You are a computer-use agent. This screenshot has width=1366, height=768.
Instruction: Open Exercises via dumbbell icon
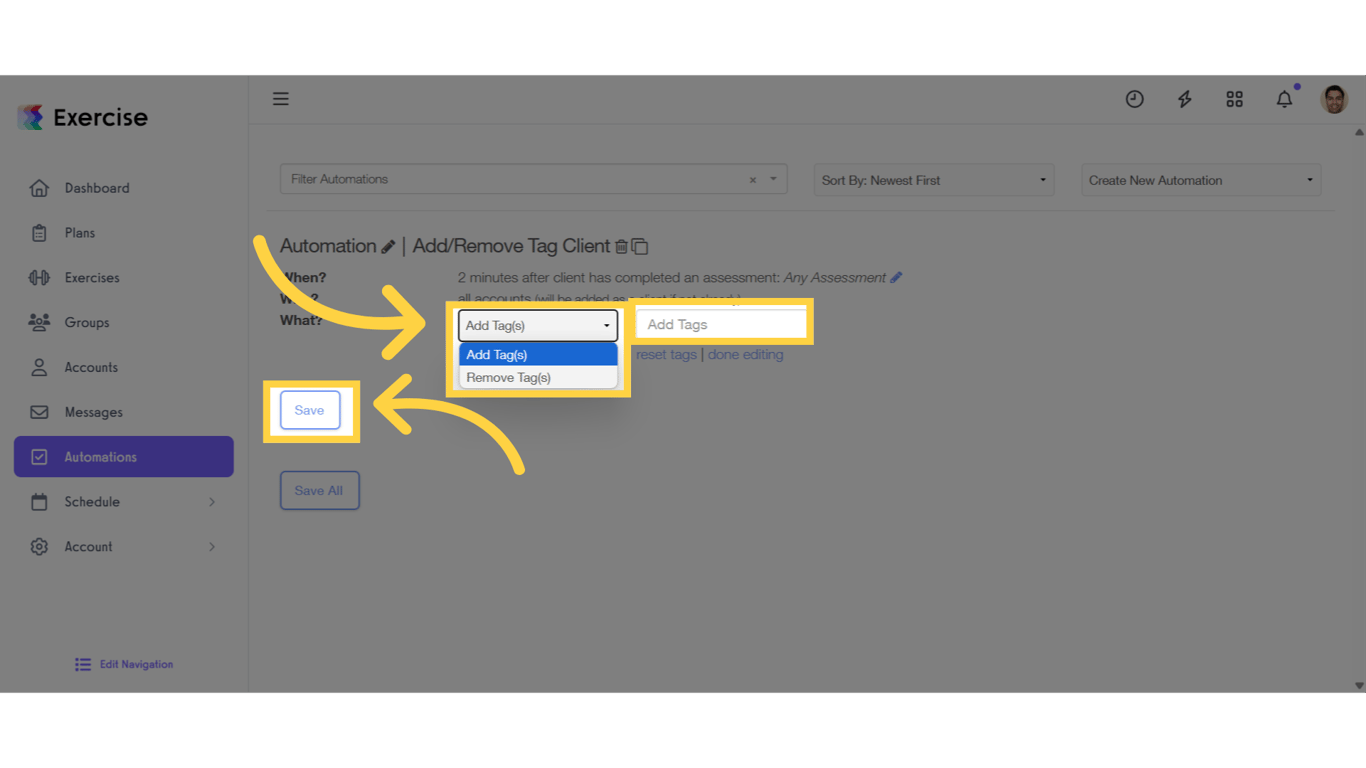click(x=39, y=277)
